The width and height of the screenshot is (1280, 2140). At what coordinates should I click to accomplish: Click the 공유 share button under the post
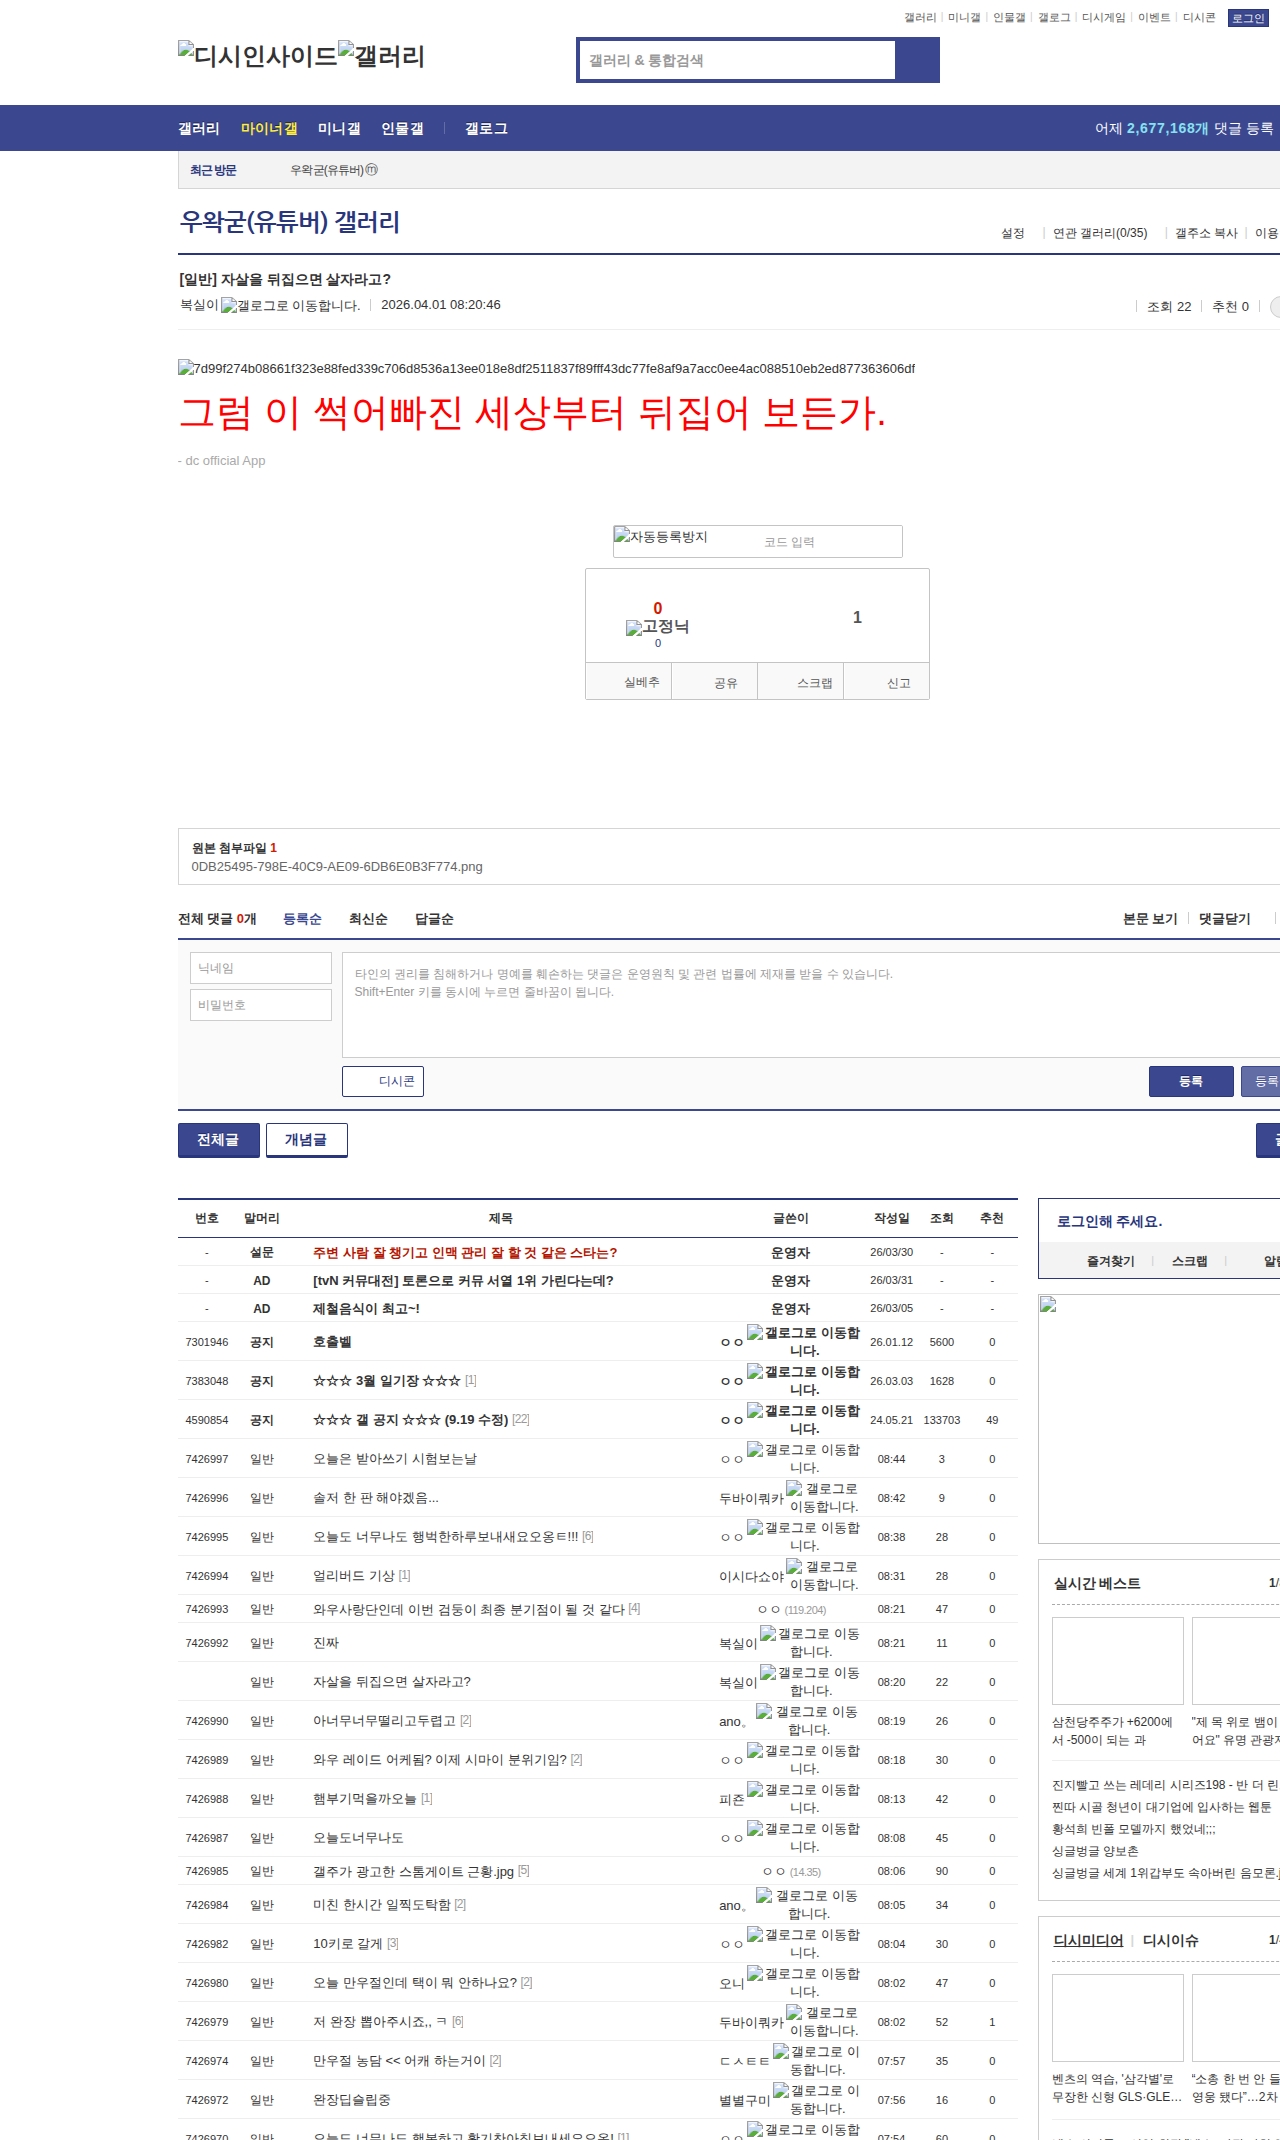click(725, 683)
